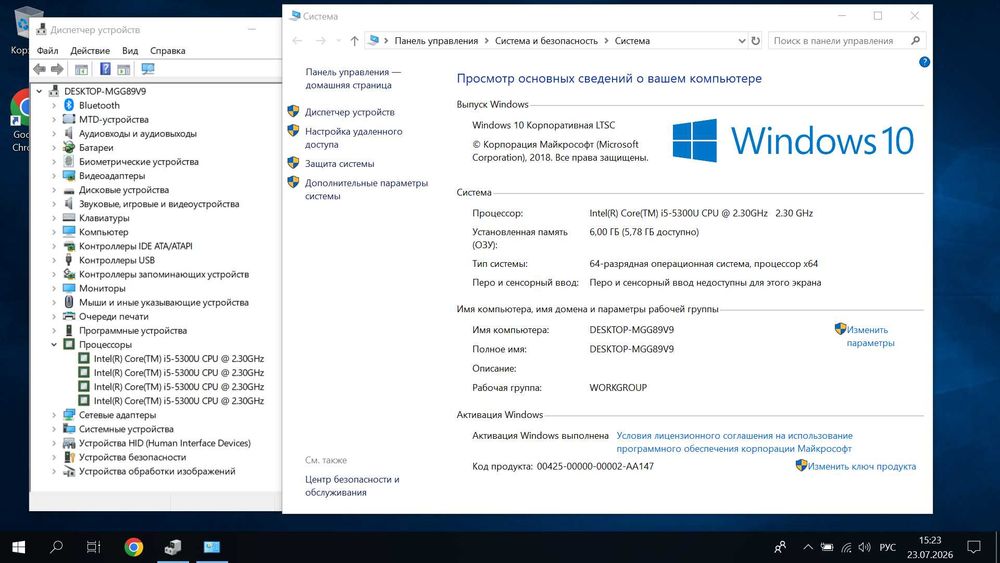Select Биометрические устройства
Image resolution: width=1000 pixels, height=563 pixels.
point(138,161)
